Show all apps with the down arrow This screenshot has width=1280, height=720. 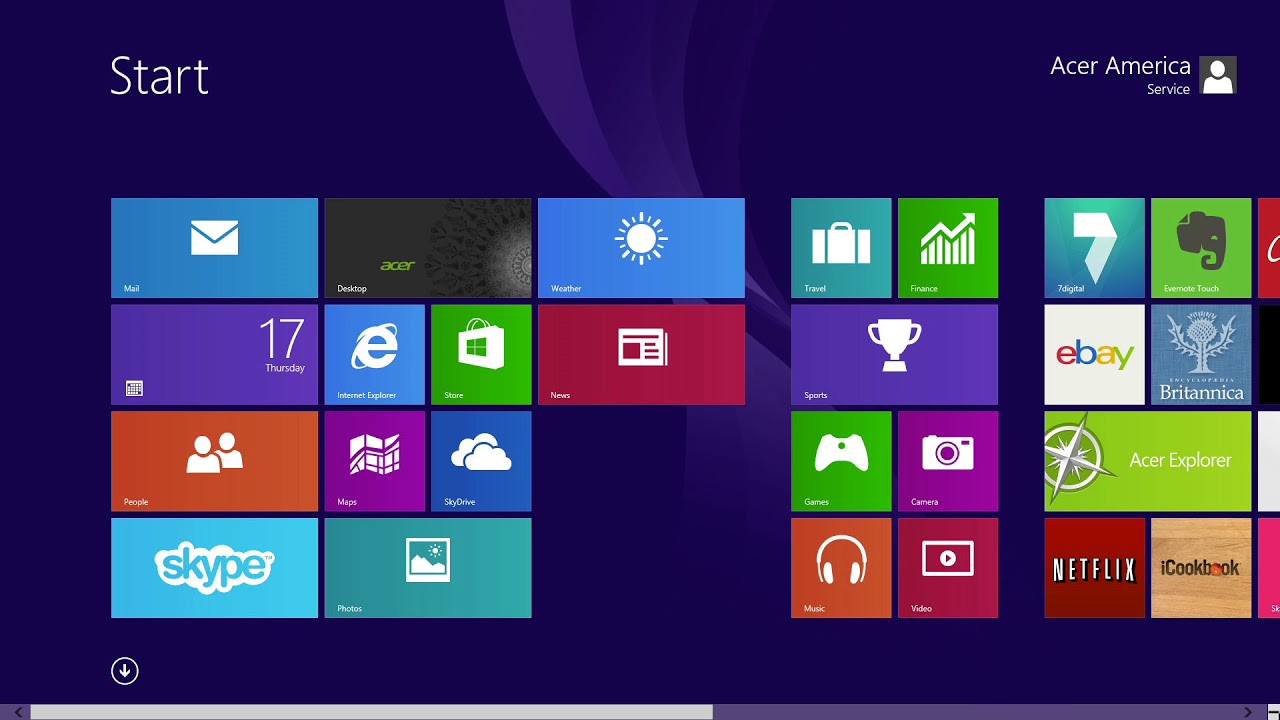(x=125, y=671)
